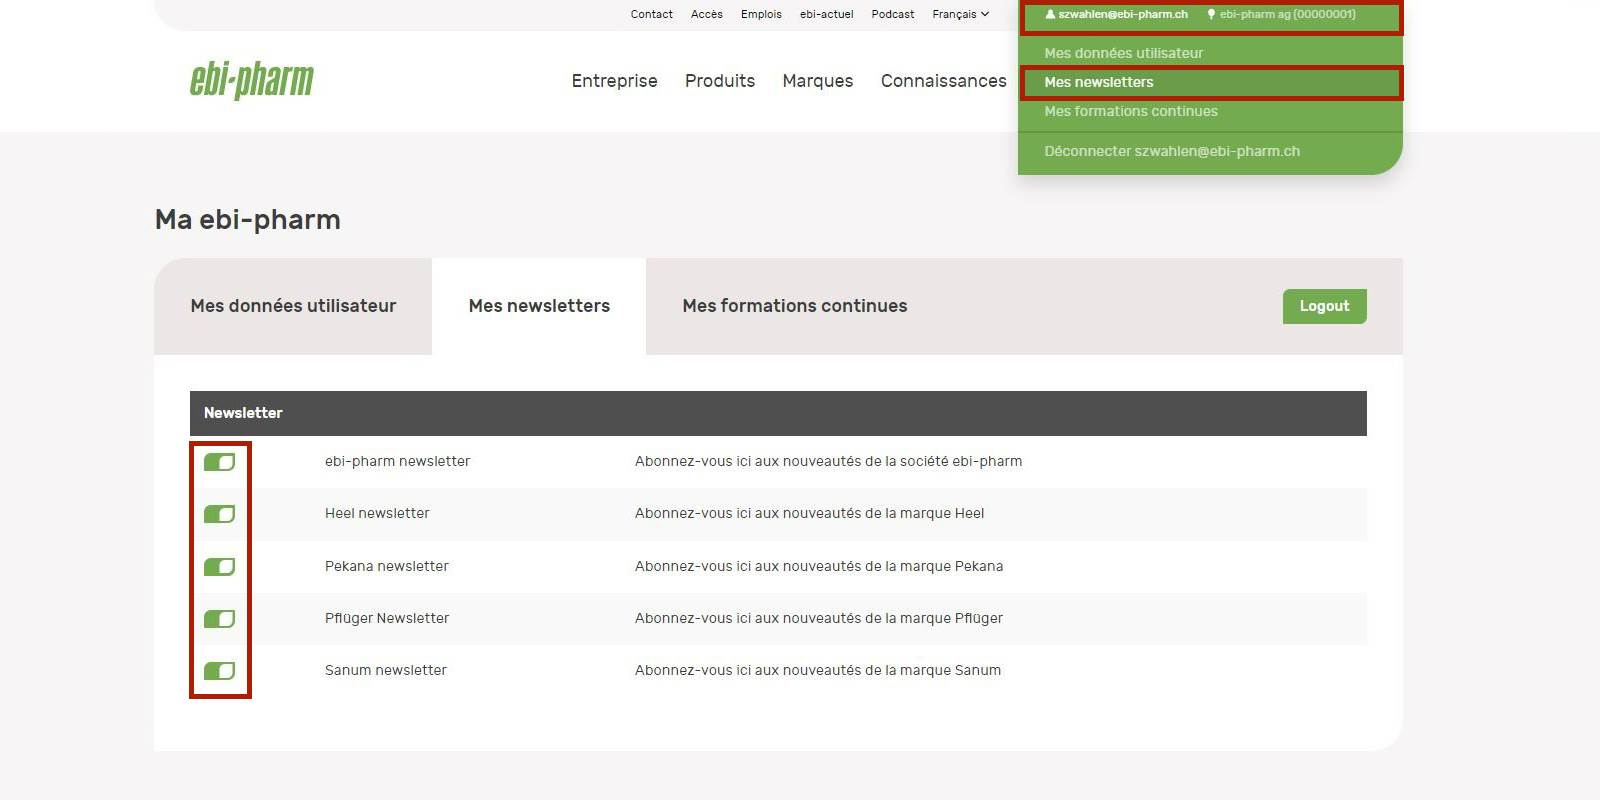
Task: Select Mes formations continues in account dropdown
Action: tap(1131, 111)
